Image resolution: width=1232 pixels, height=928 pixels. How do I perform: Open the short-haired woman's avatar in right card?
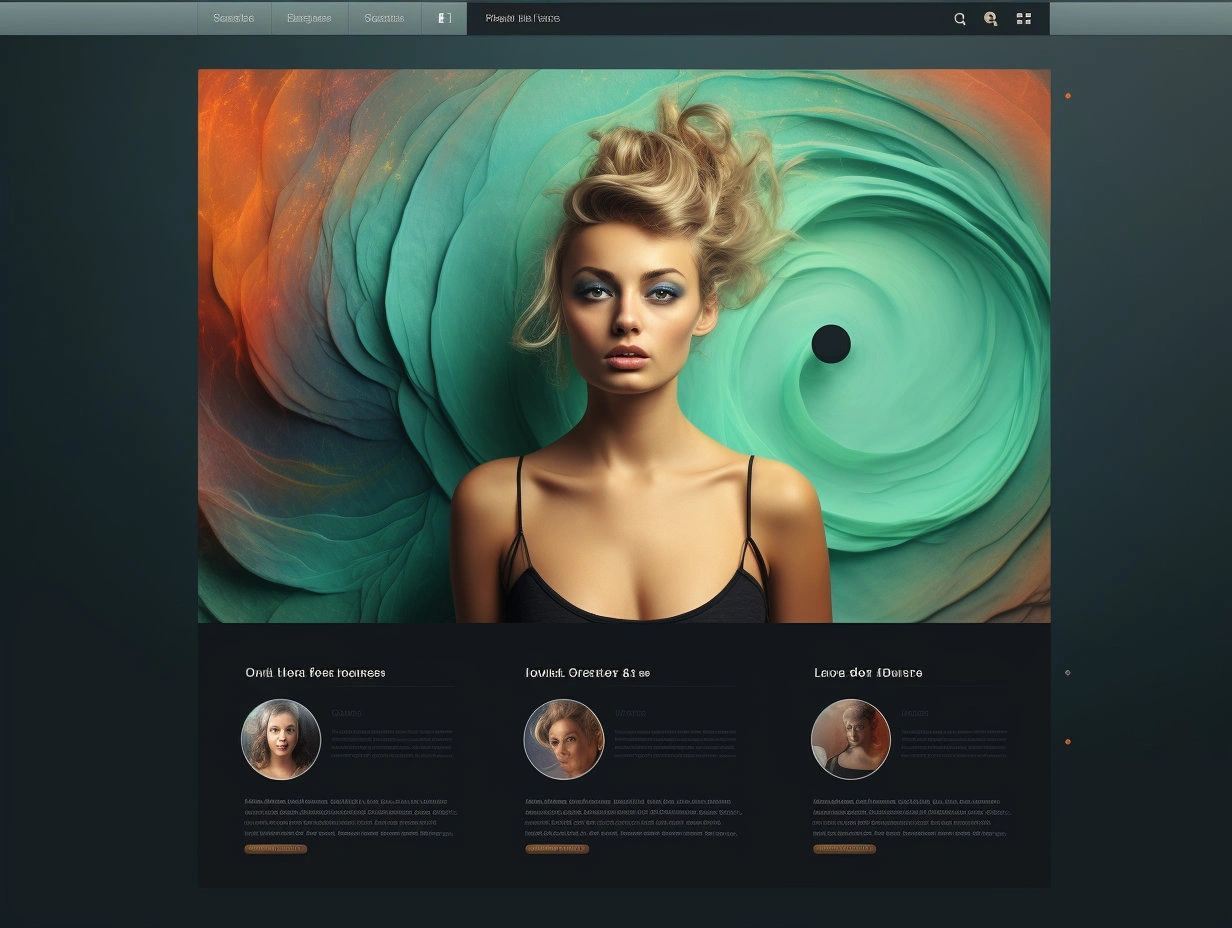coord(850,739)
